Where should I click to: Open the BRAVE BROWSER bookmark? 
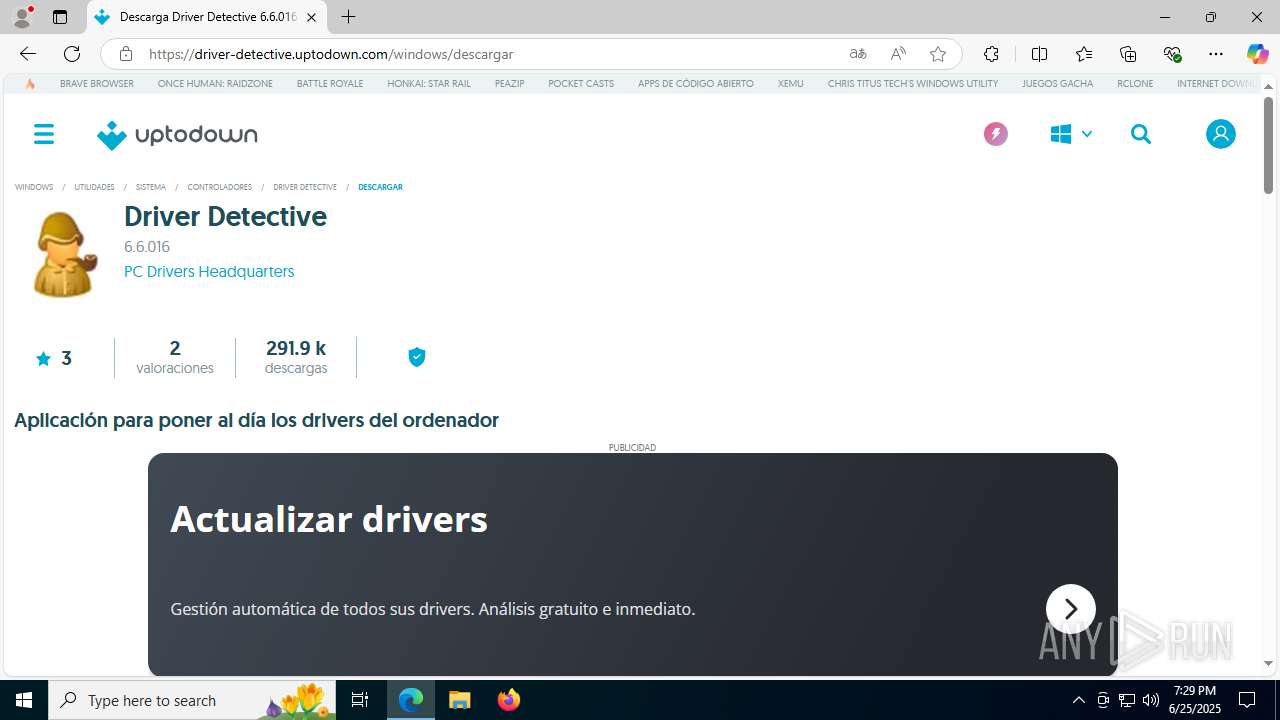point(97,84)
